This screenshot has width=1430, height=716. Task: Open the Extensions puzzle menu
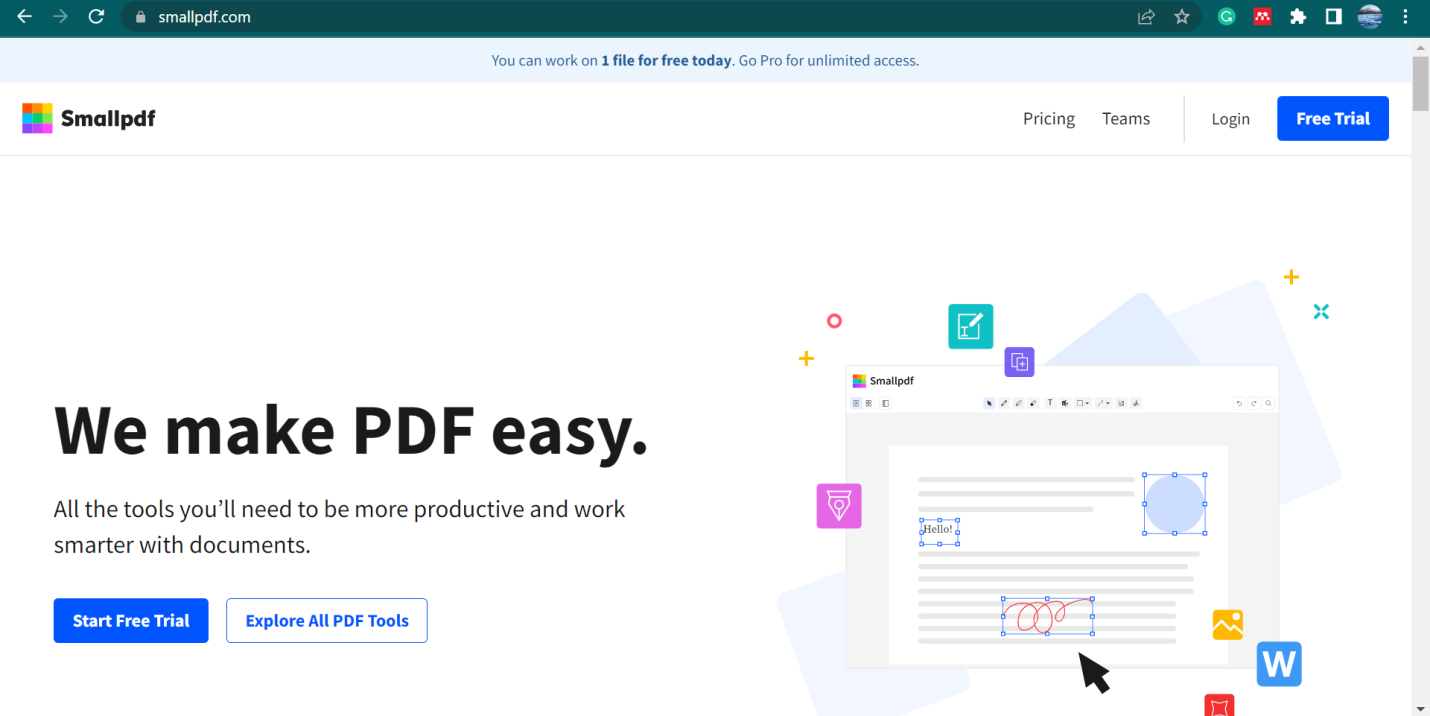point(1298,17)
